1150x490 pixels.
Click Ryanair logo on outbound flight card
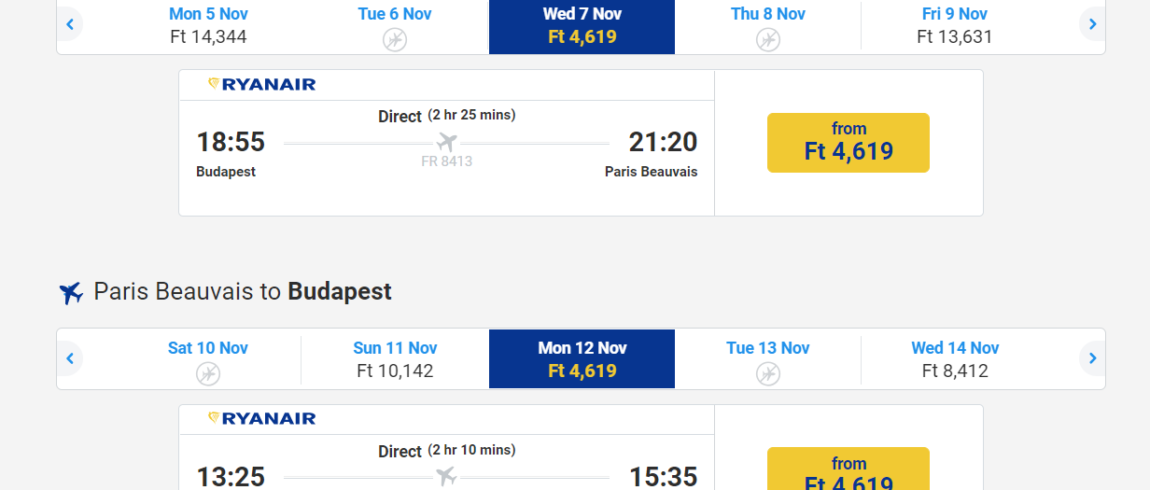[262, 84]
